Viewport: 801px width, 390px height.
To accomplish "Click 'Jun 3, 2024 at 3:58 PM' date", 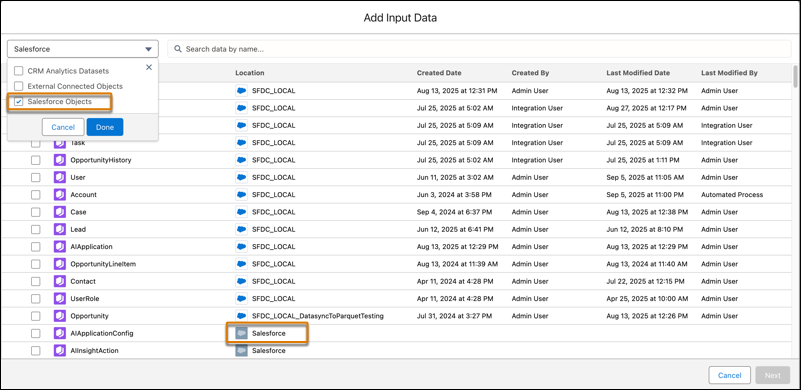I will pyautogui.click(x=453, y=195).
